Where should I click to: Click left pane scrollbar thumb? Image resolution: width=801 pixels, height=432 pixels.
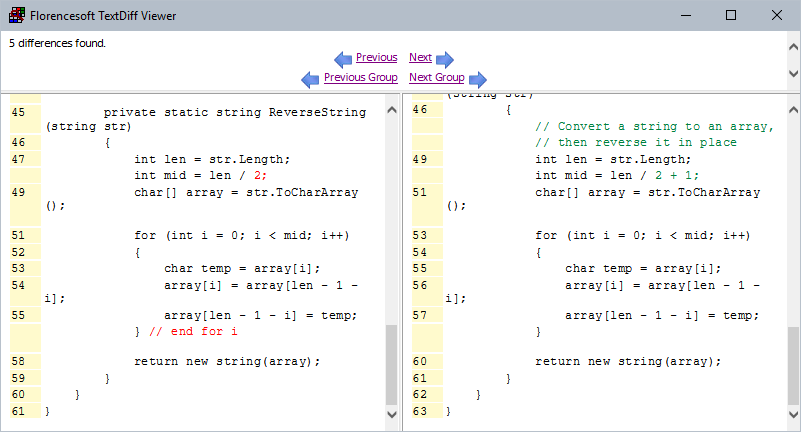(392, 365)
